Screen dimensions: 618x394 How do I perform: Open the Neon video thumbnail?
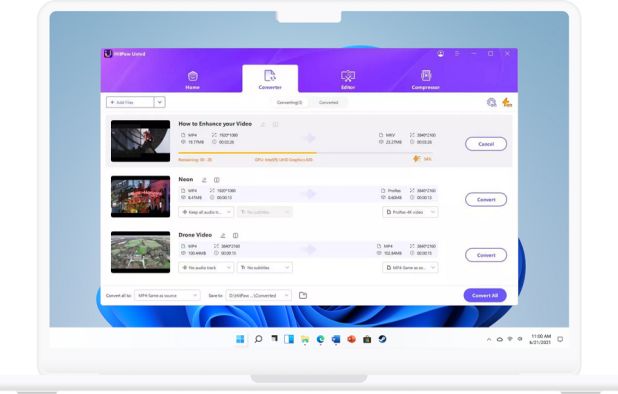(140, 197)
